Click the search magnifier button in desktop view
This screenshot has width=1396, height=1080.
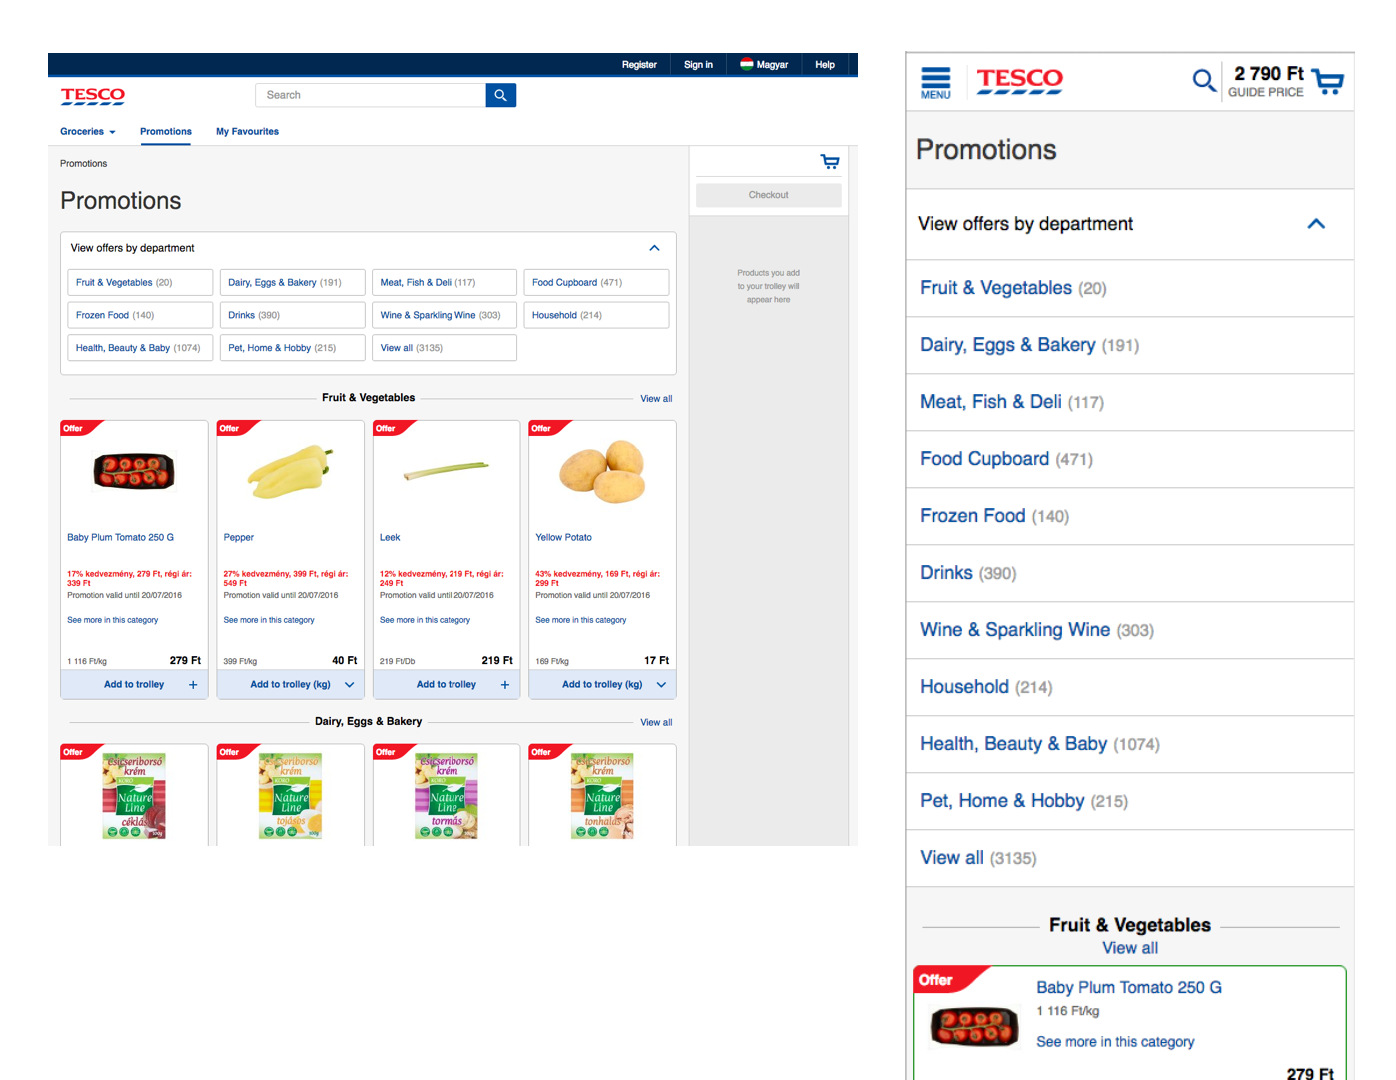click(501, 95)
